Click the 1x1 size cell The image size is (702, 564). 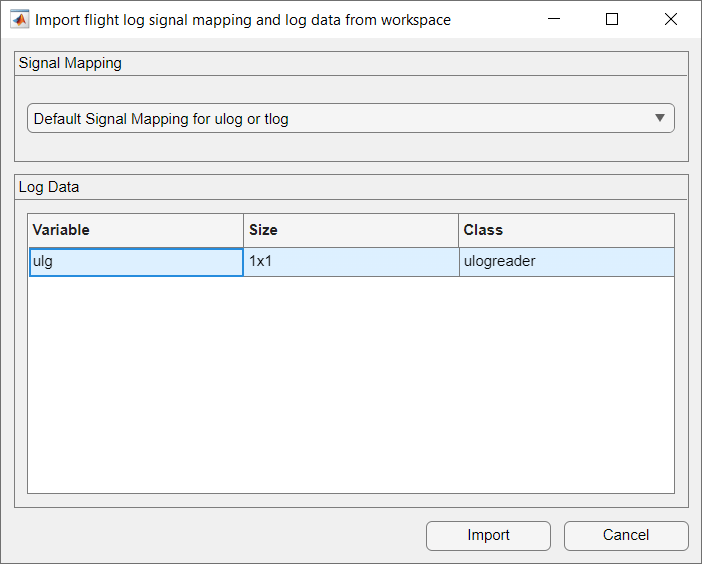(x=351, y=262)
